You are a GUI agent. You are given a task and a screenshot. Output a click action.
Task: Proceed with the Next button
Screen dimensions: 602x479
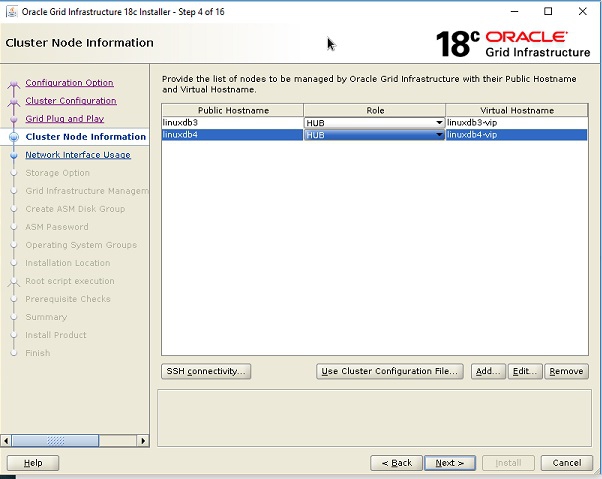(450, 463)
